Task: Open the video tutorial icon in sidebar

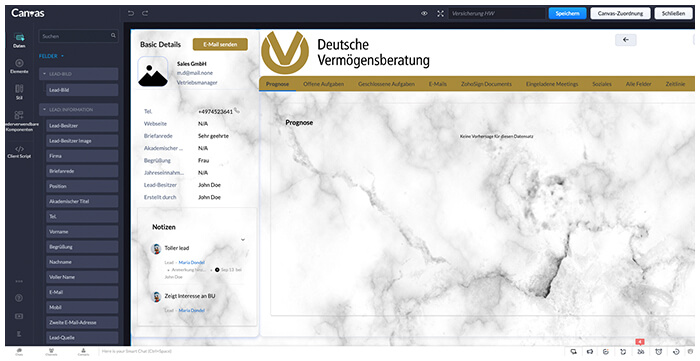Action: [19, 316]
